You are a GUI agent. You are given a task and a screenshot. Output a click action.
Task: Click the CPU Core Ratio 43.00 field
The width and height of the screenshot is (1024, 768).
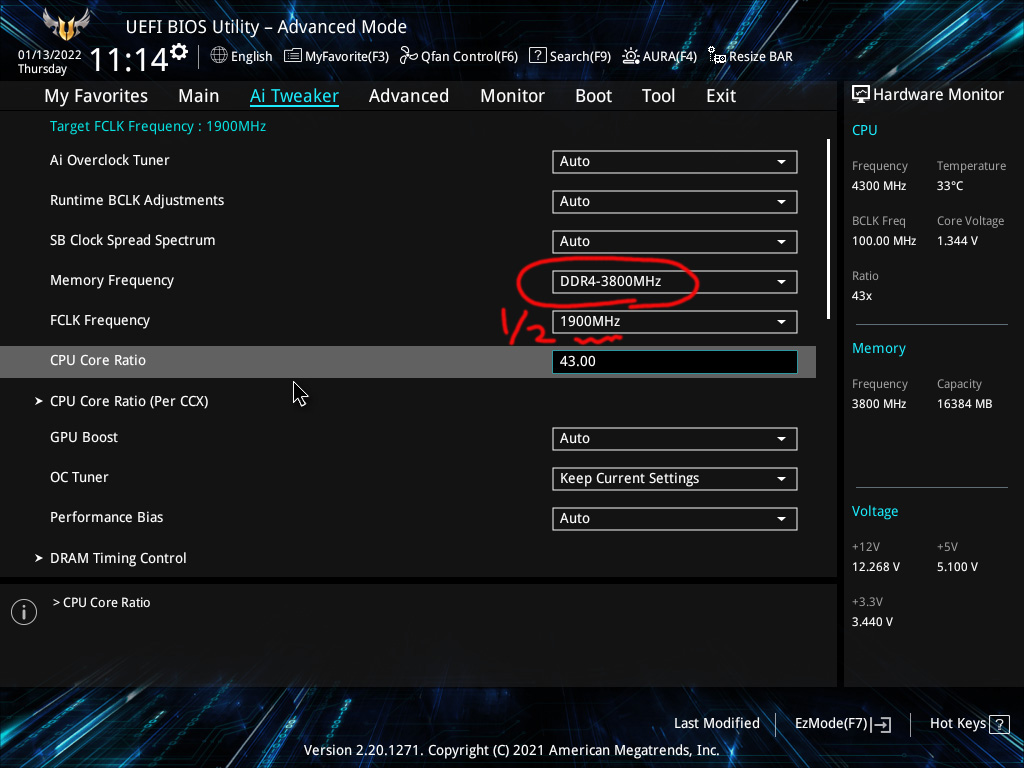[675, 362]
